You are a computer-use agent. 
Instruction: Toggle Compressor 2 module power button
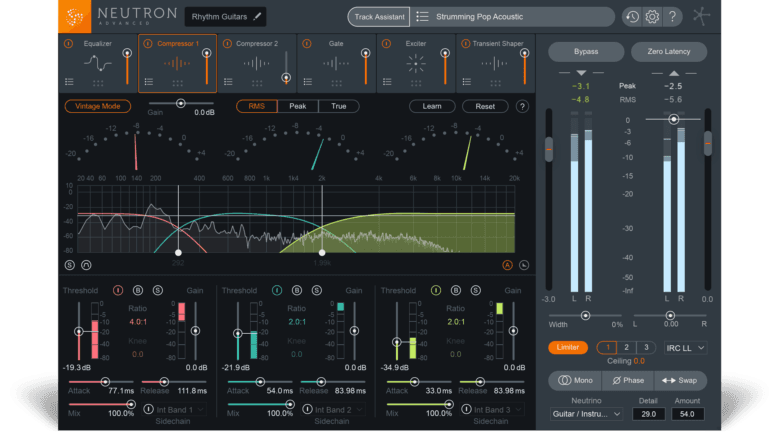tap(227, 44)
